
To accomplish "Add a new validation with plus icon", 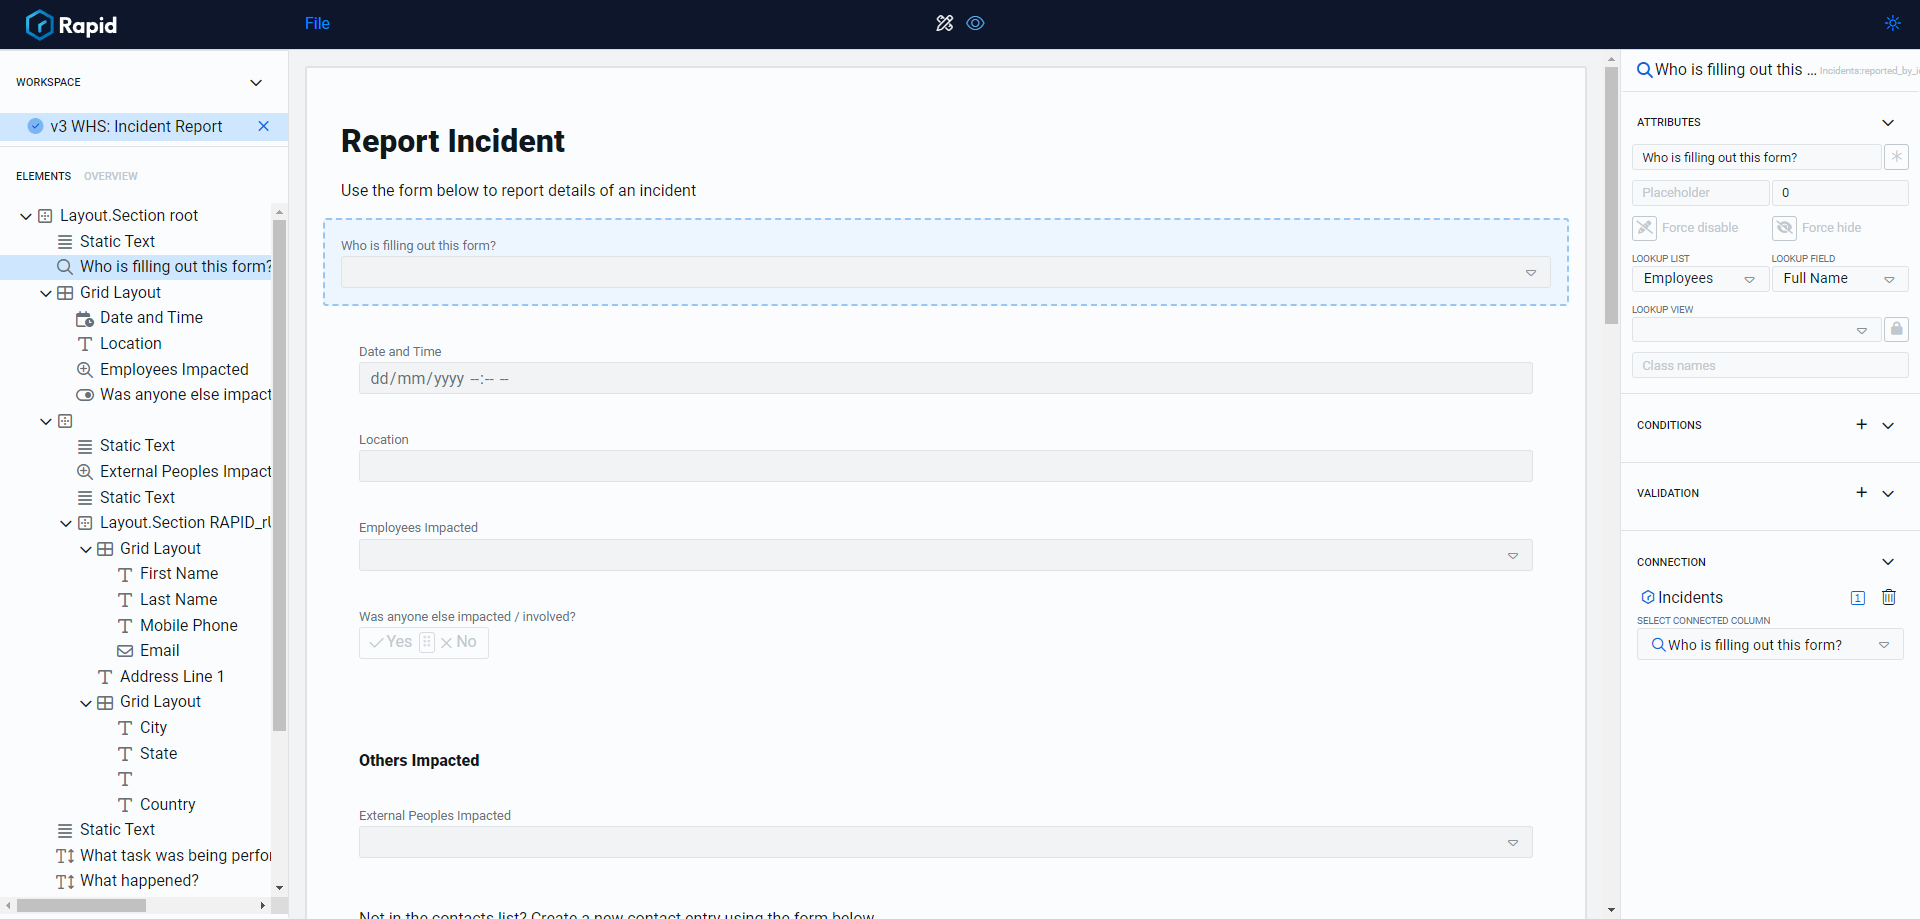I will [1861, 492].
